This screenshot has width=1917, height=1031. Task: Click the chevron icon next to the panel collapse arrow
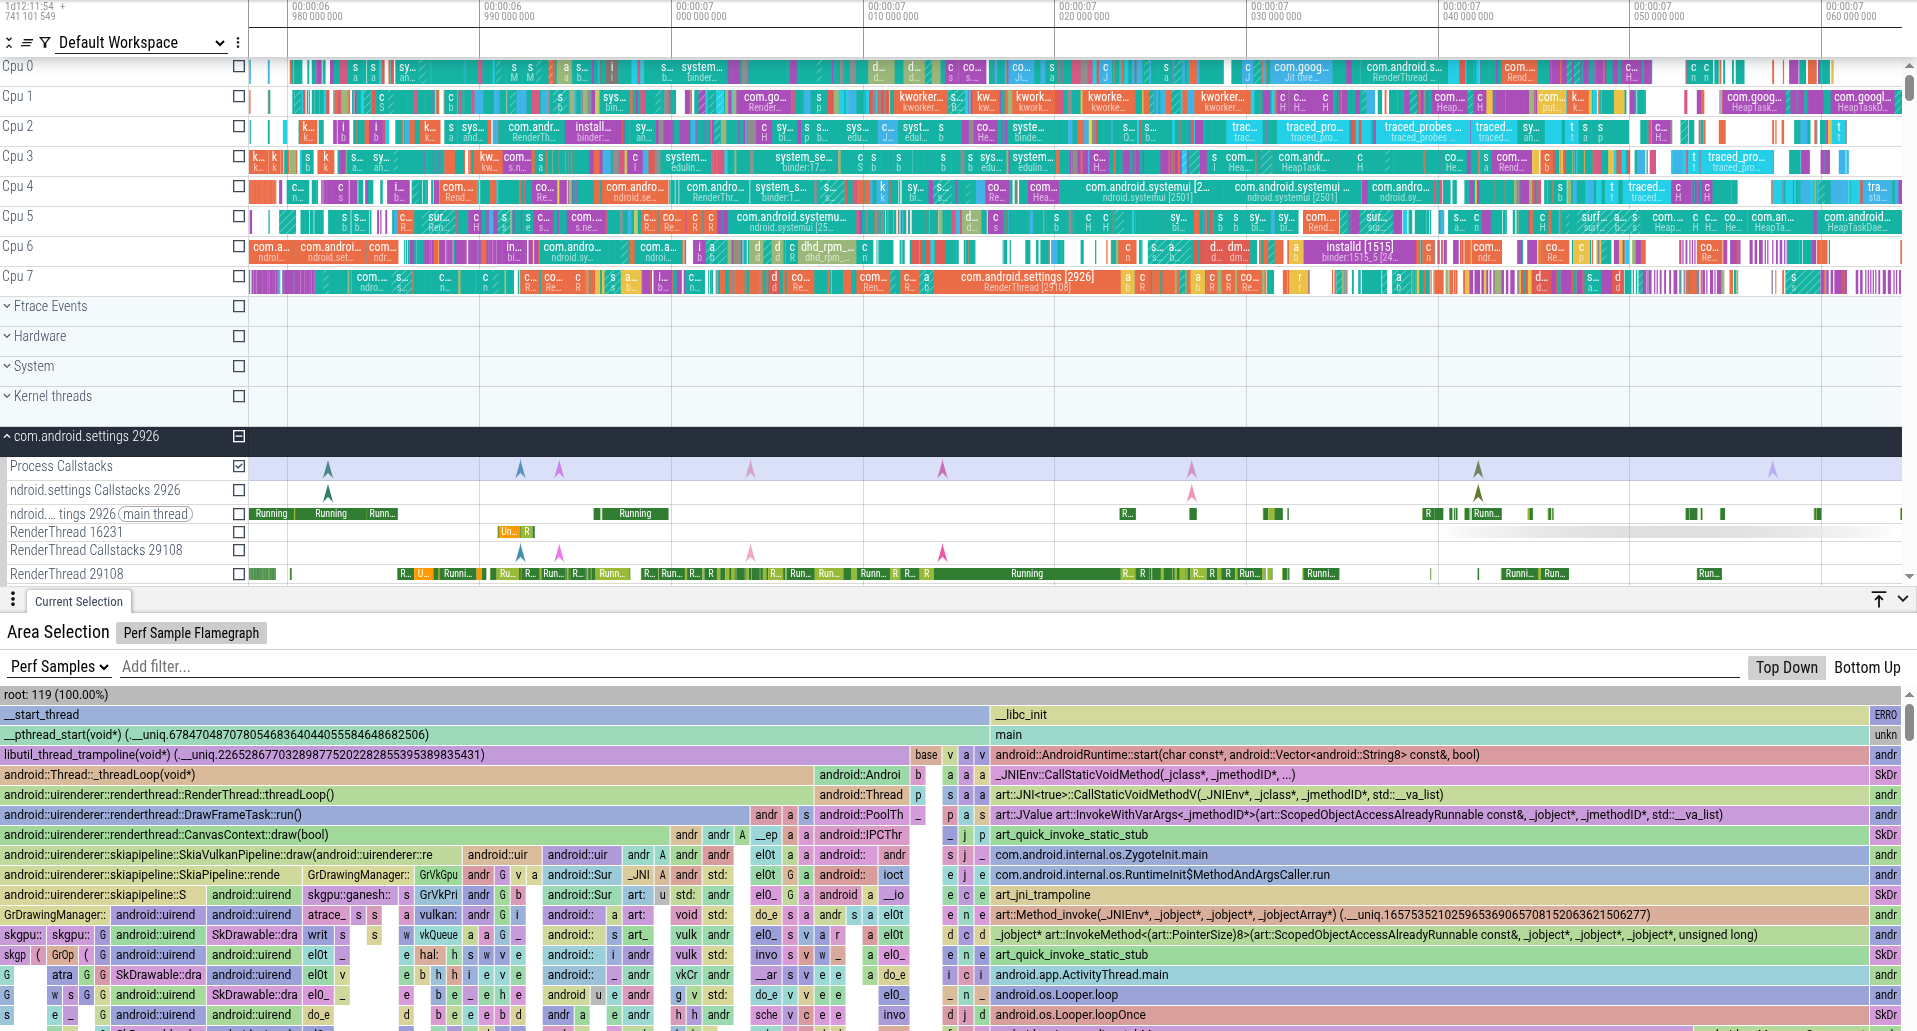click(1903, 599)
